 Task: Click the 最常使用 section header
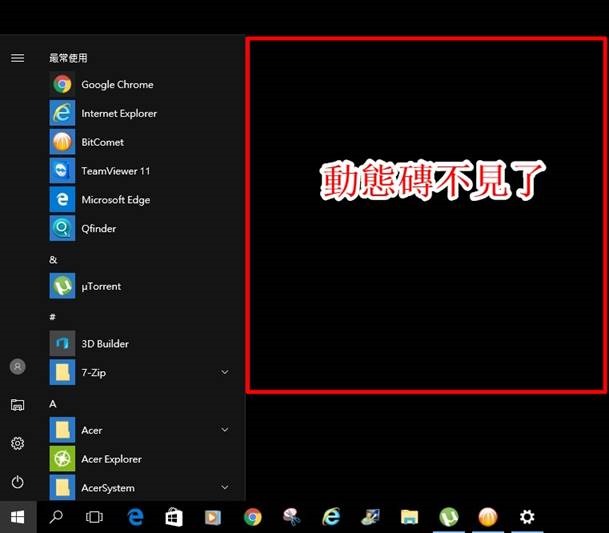click(x=68, y=58)
